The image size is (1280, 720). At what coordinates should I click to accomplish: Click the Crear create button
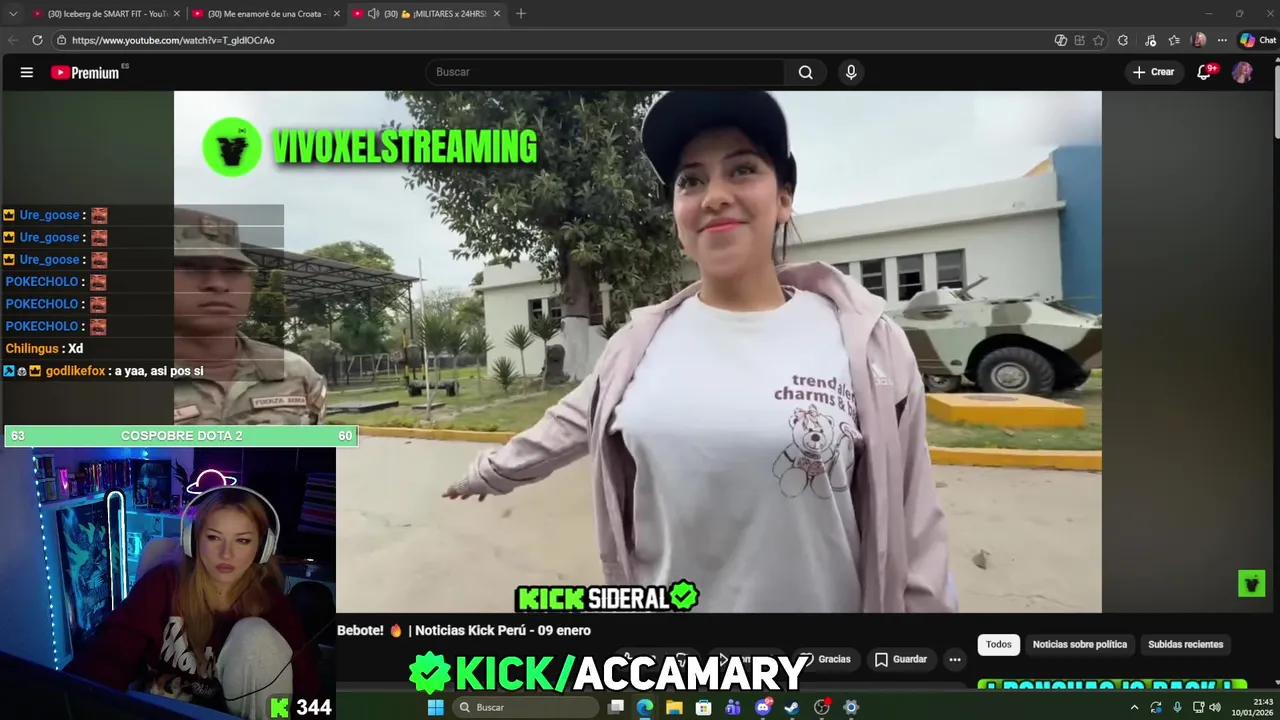[x=1153, y=72]
